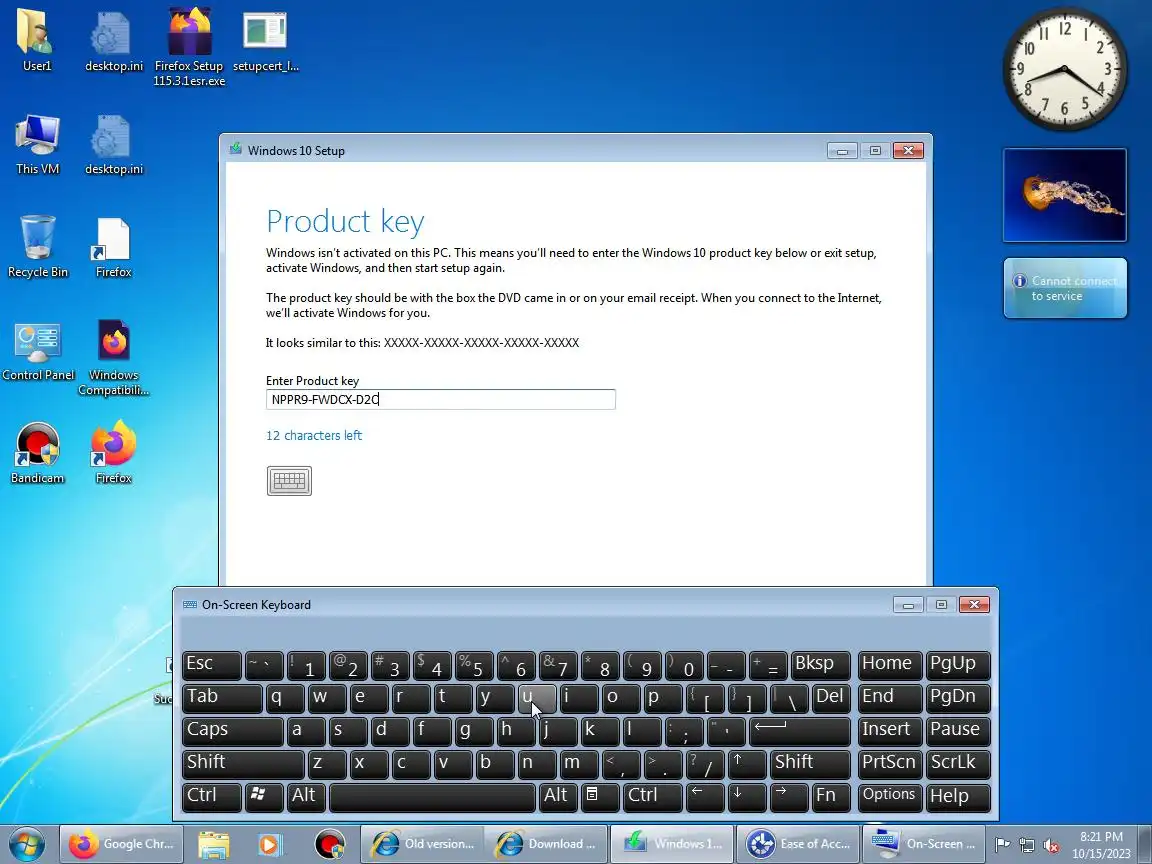Select Firefox Setup 115.3.1esr.exe installer icon
Screen dimensions: 1152x864
(x=189, y=46)
